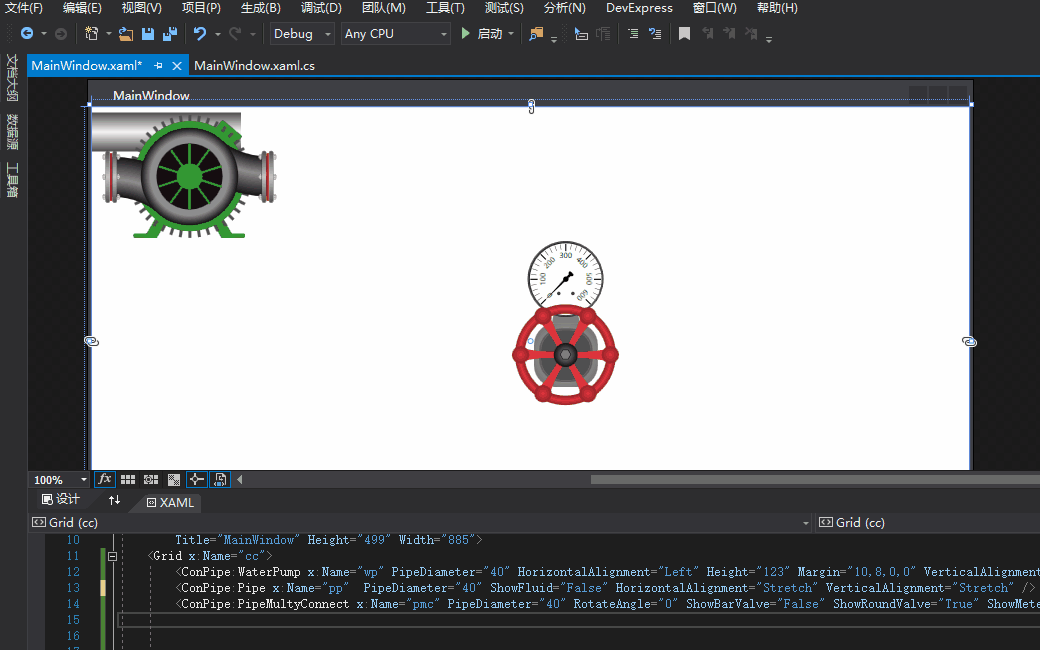
Task: Click the New Project toolbar icon
Action: click(x=92, y=33)
